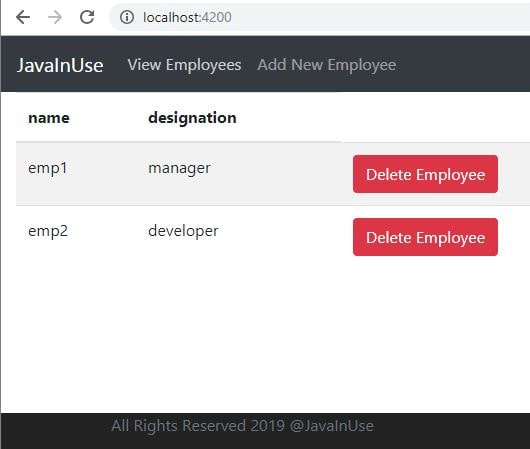530x449 pixels.
Task: Open site information icon in address bar
Action: (x=127, y=17)
